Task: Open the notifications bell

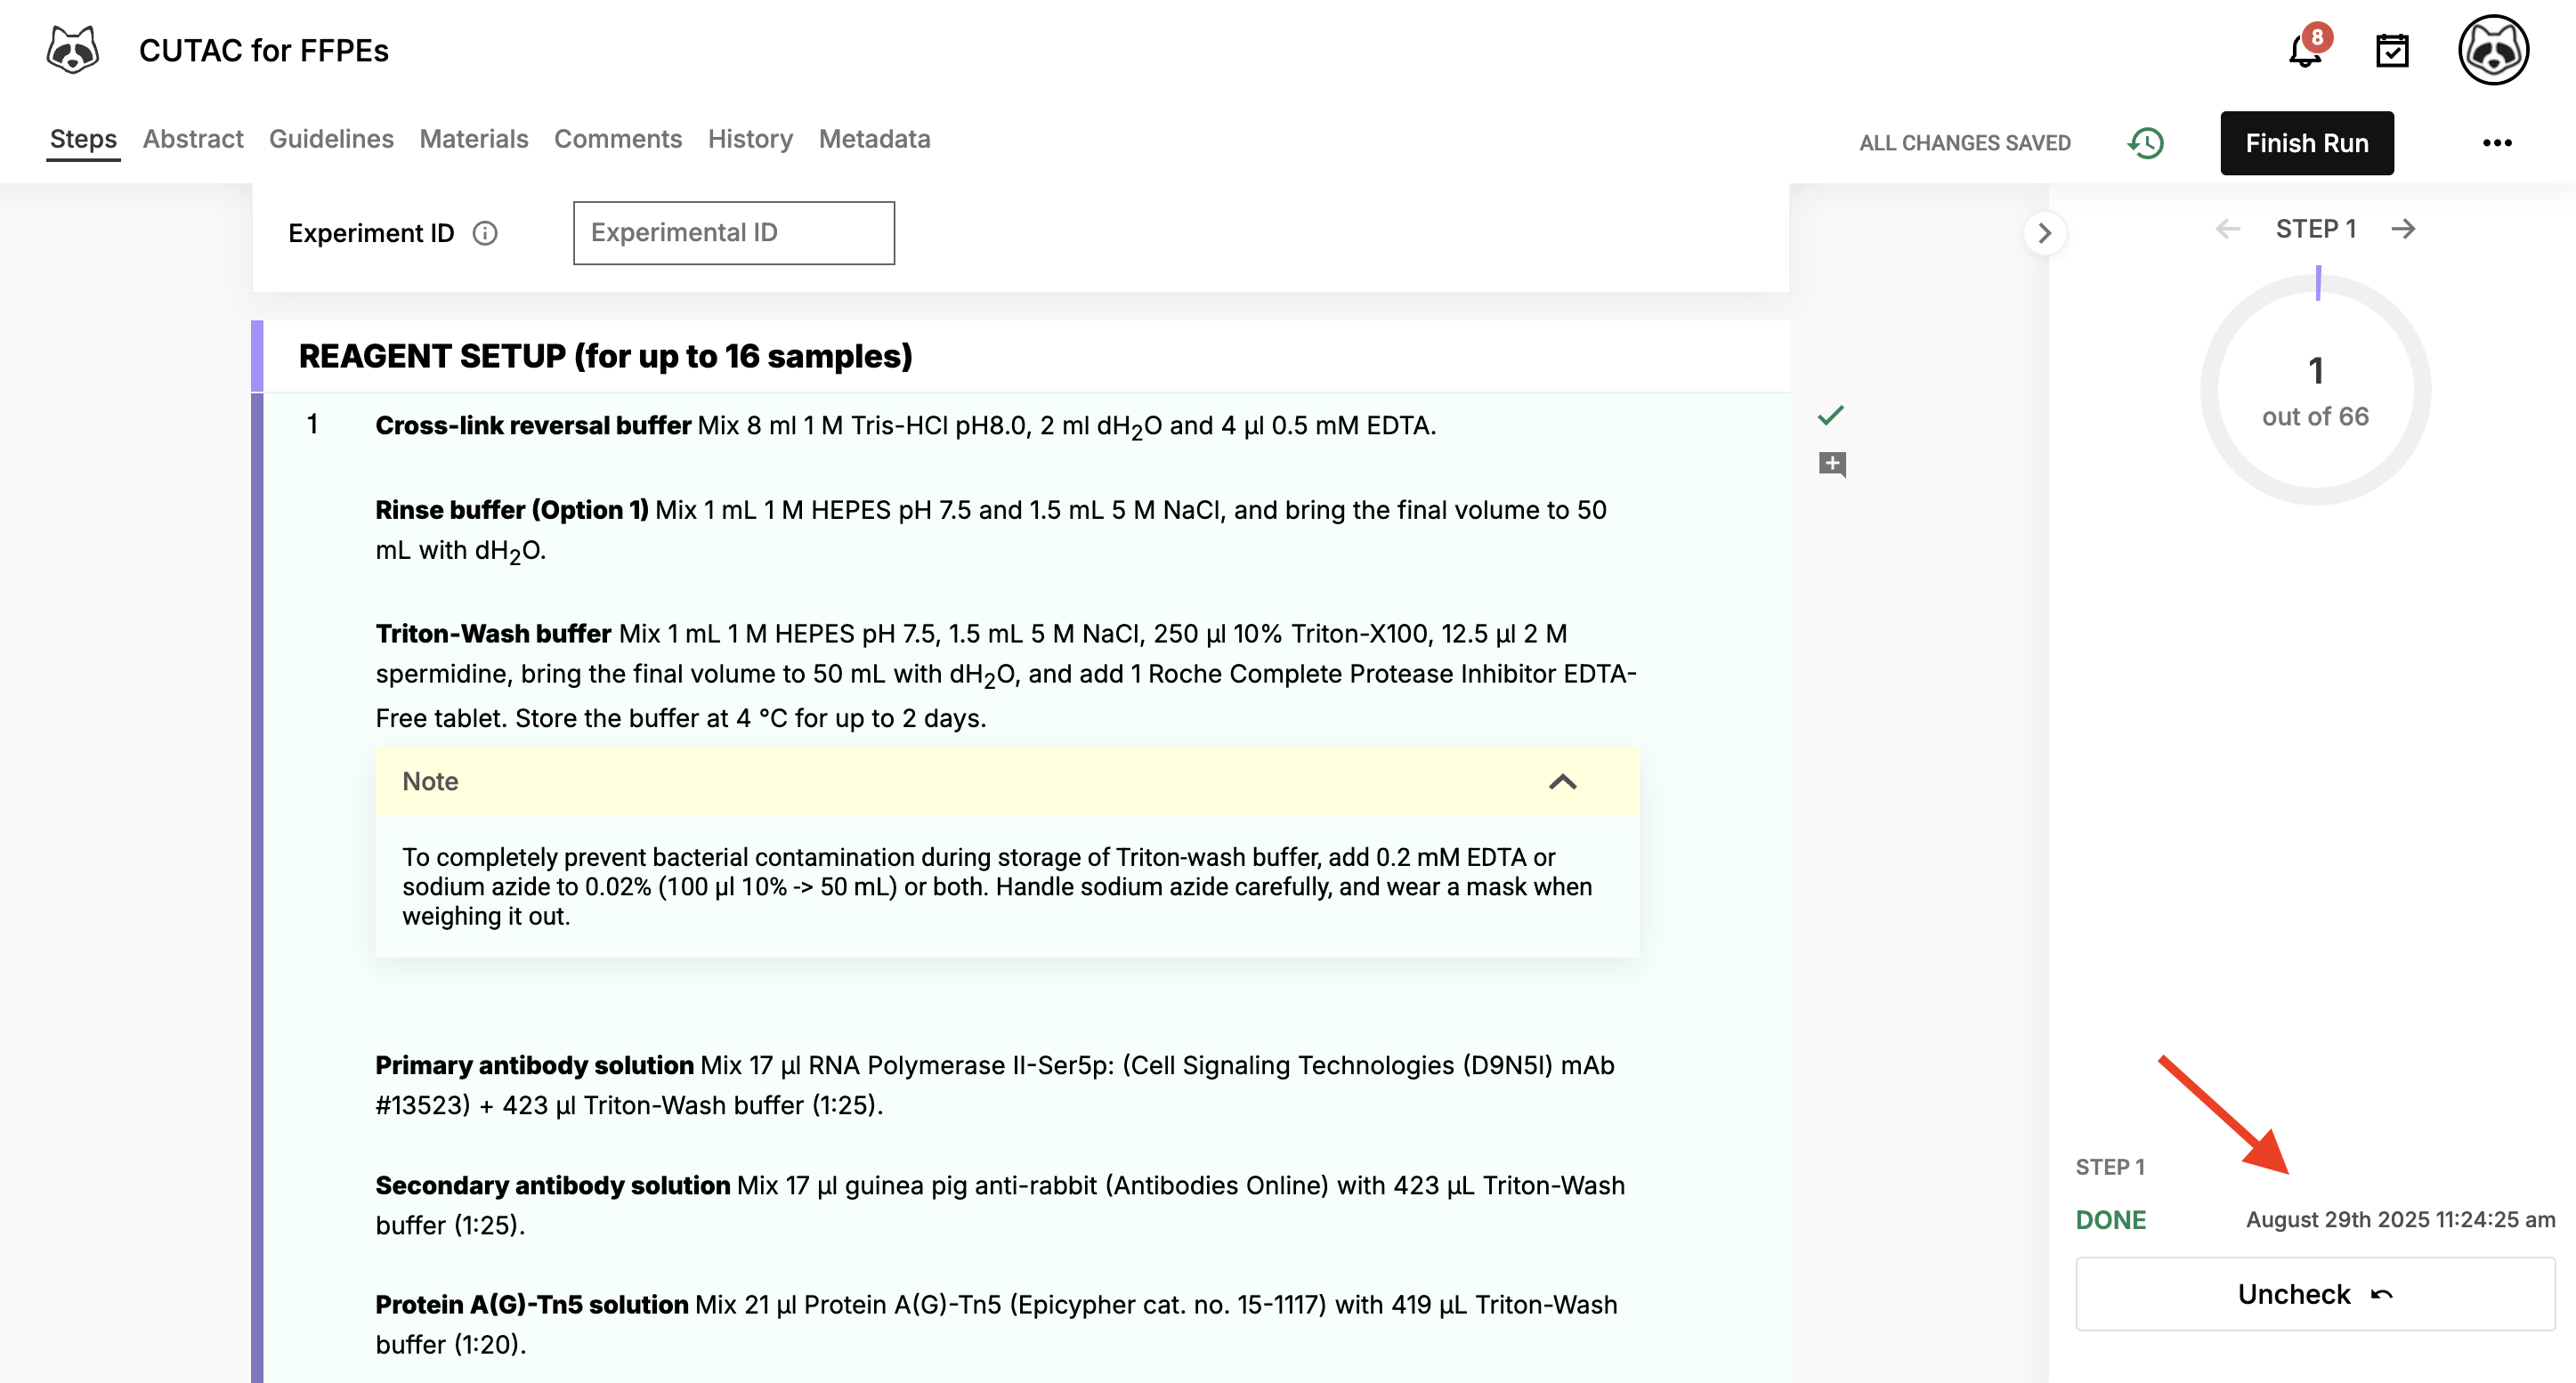Action: tap(2304, 50)
